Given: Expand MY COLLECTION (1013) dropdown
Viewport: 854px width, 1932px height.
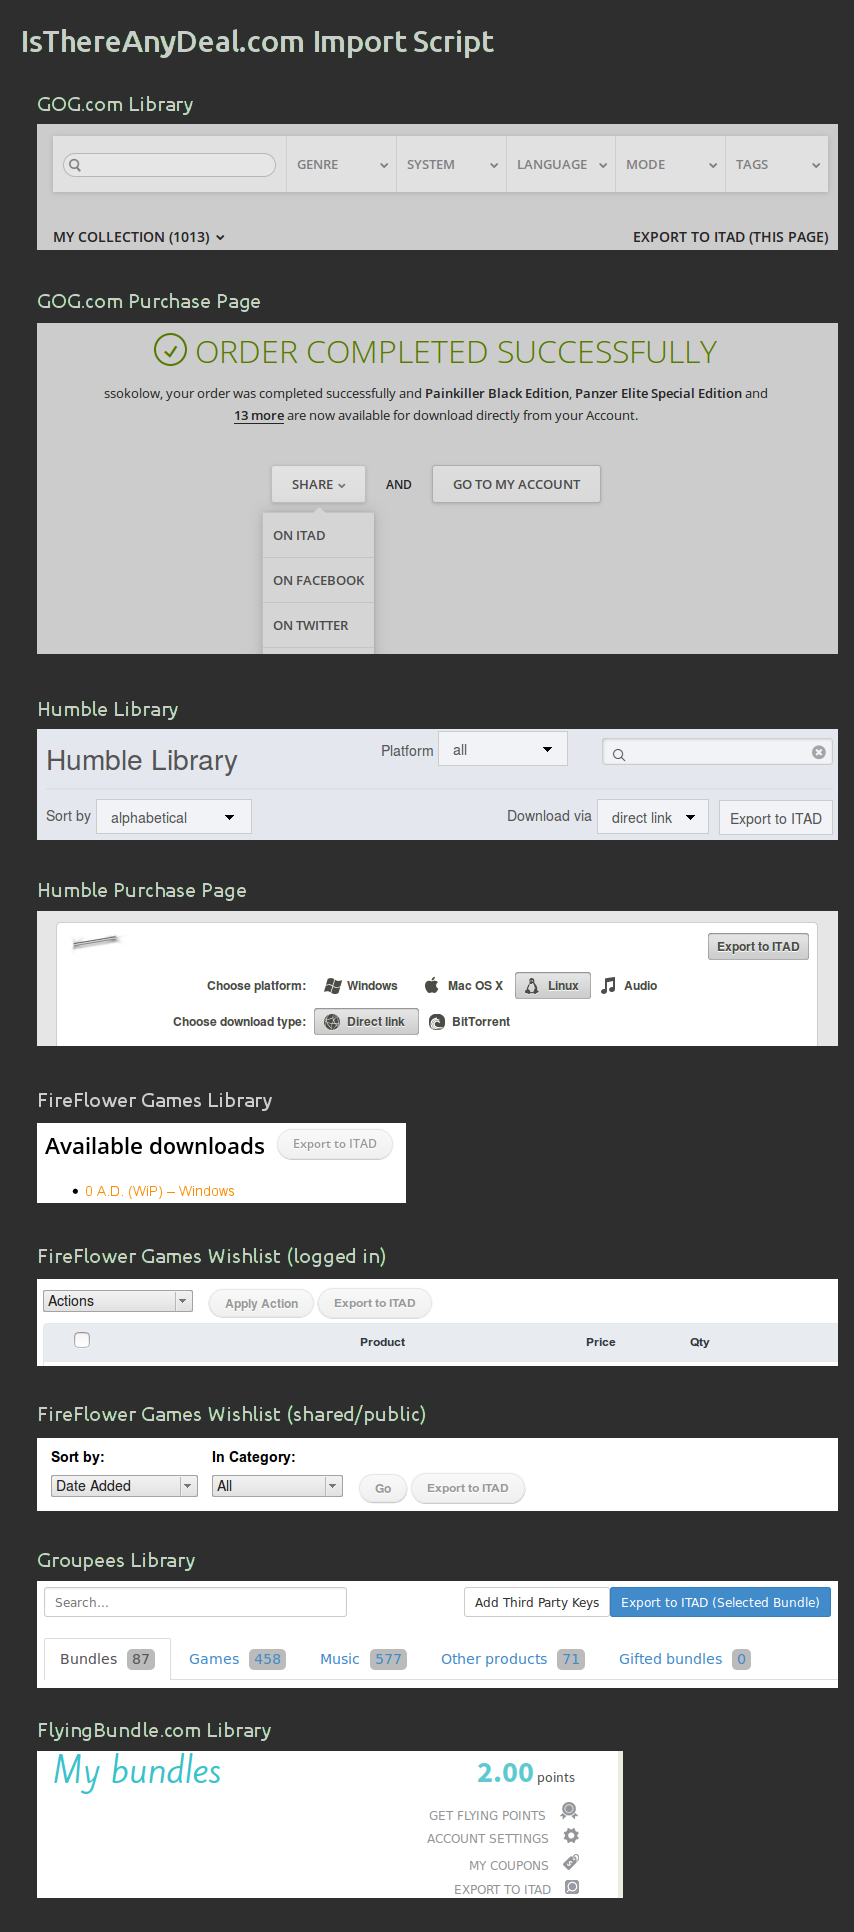Looking at the screenshot, I should coord(139,237).
